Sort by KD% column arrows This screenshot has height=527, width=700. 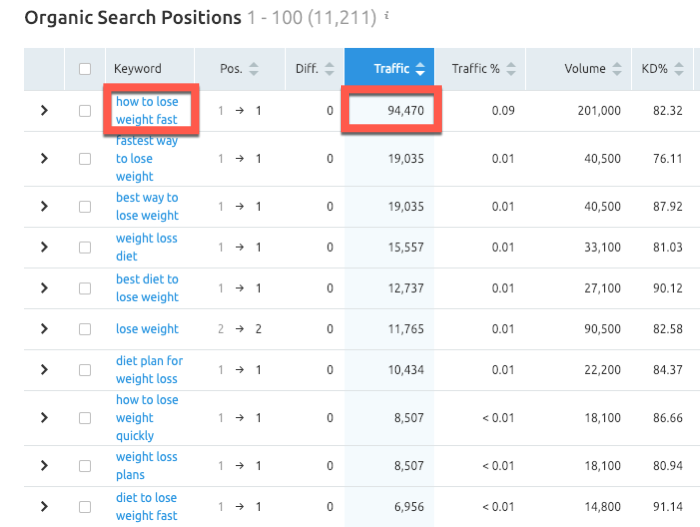point(678,69)
